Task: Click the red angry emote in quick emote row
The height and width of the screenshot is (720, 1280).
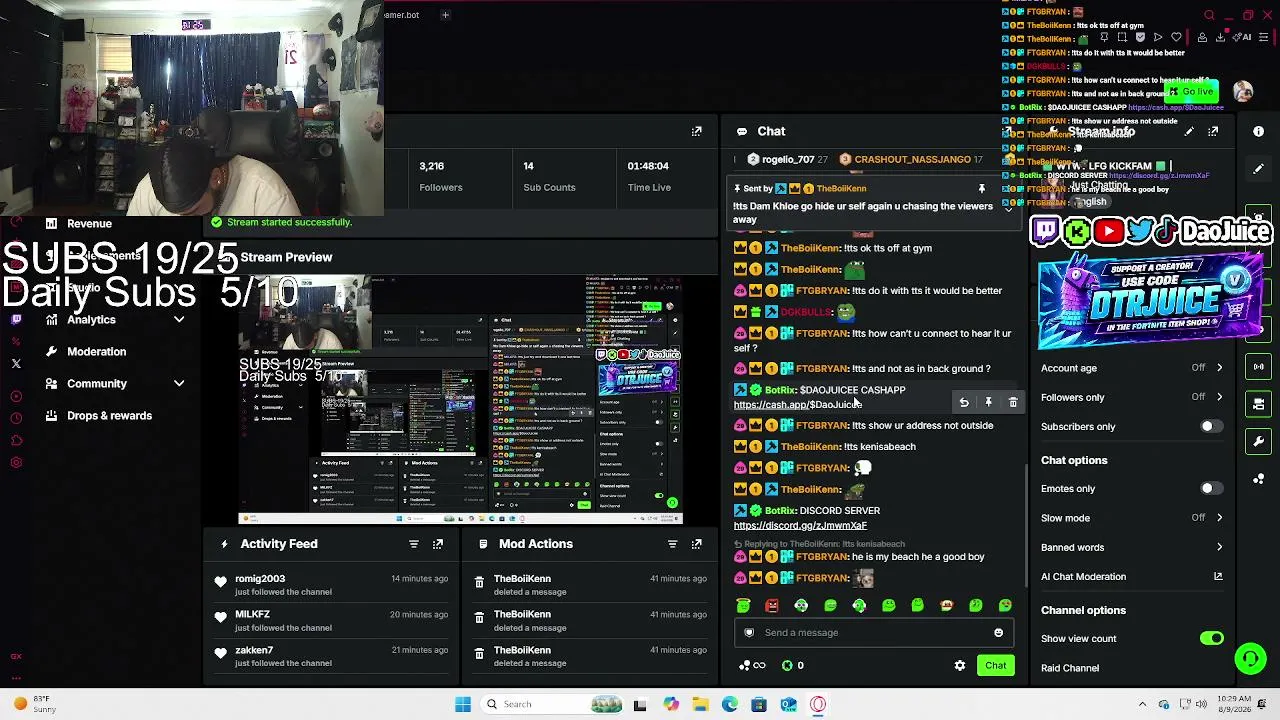Action: click(x=772, y=606)
